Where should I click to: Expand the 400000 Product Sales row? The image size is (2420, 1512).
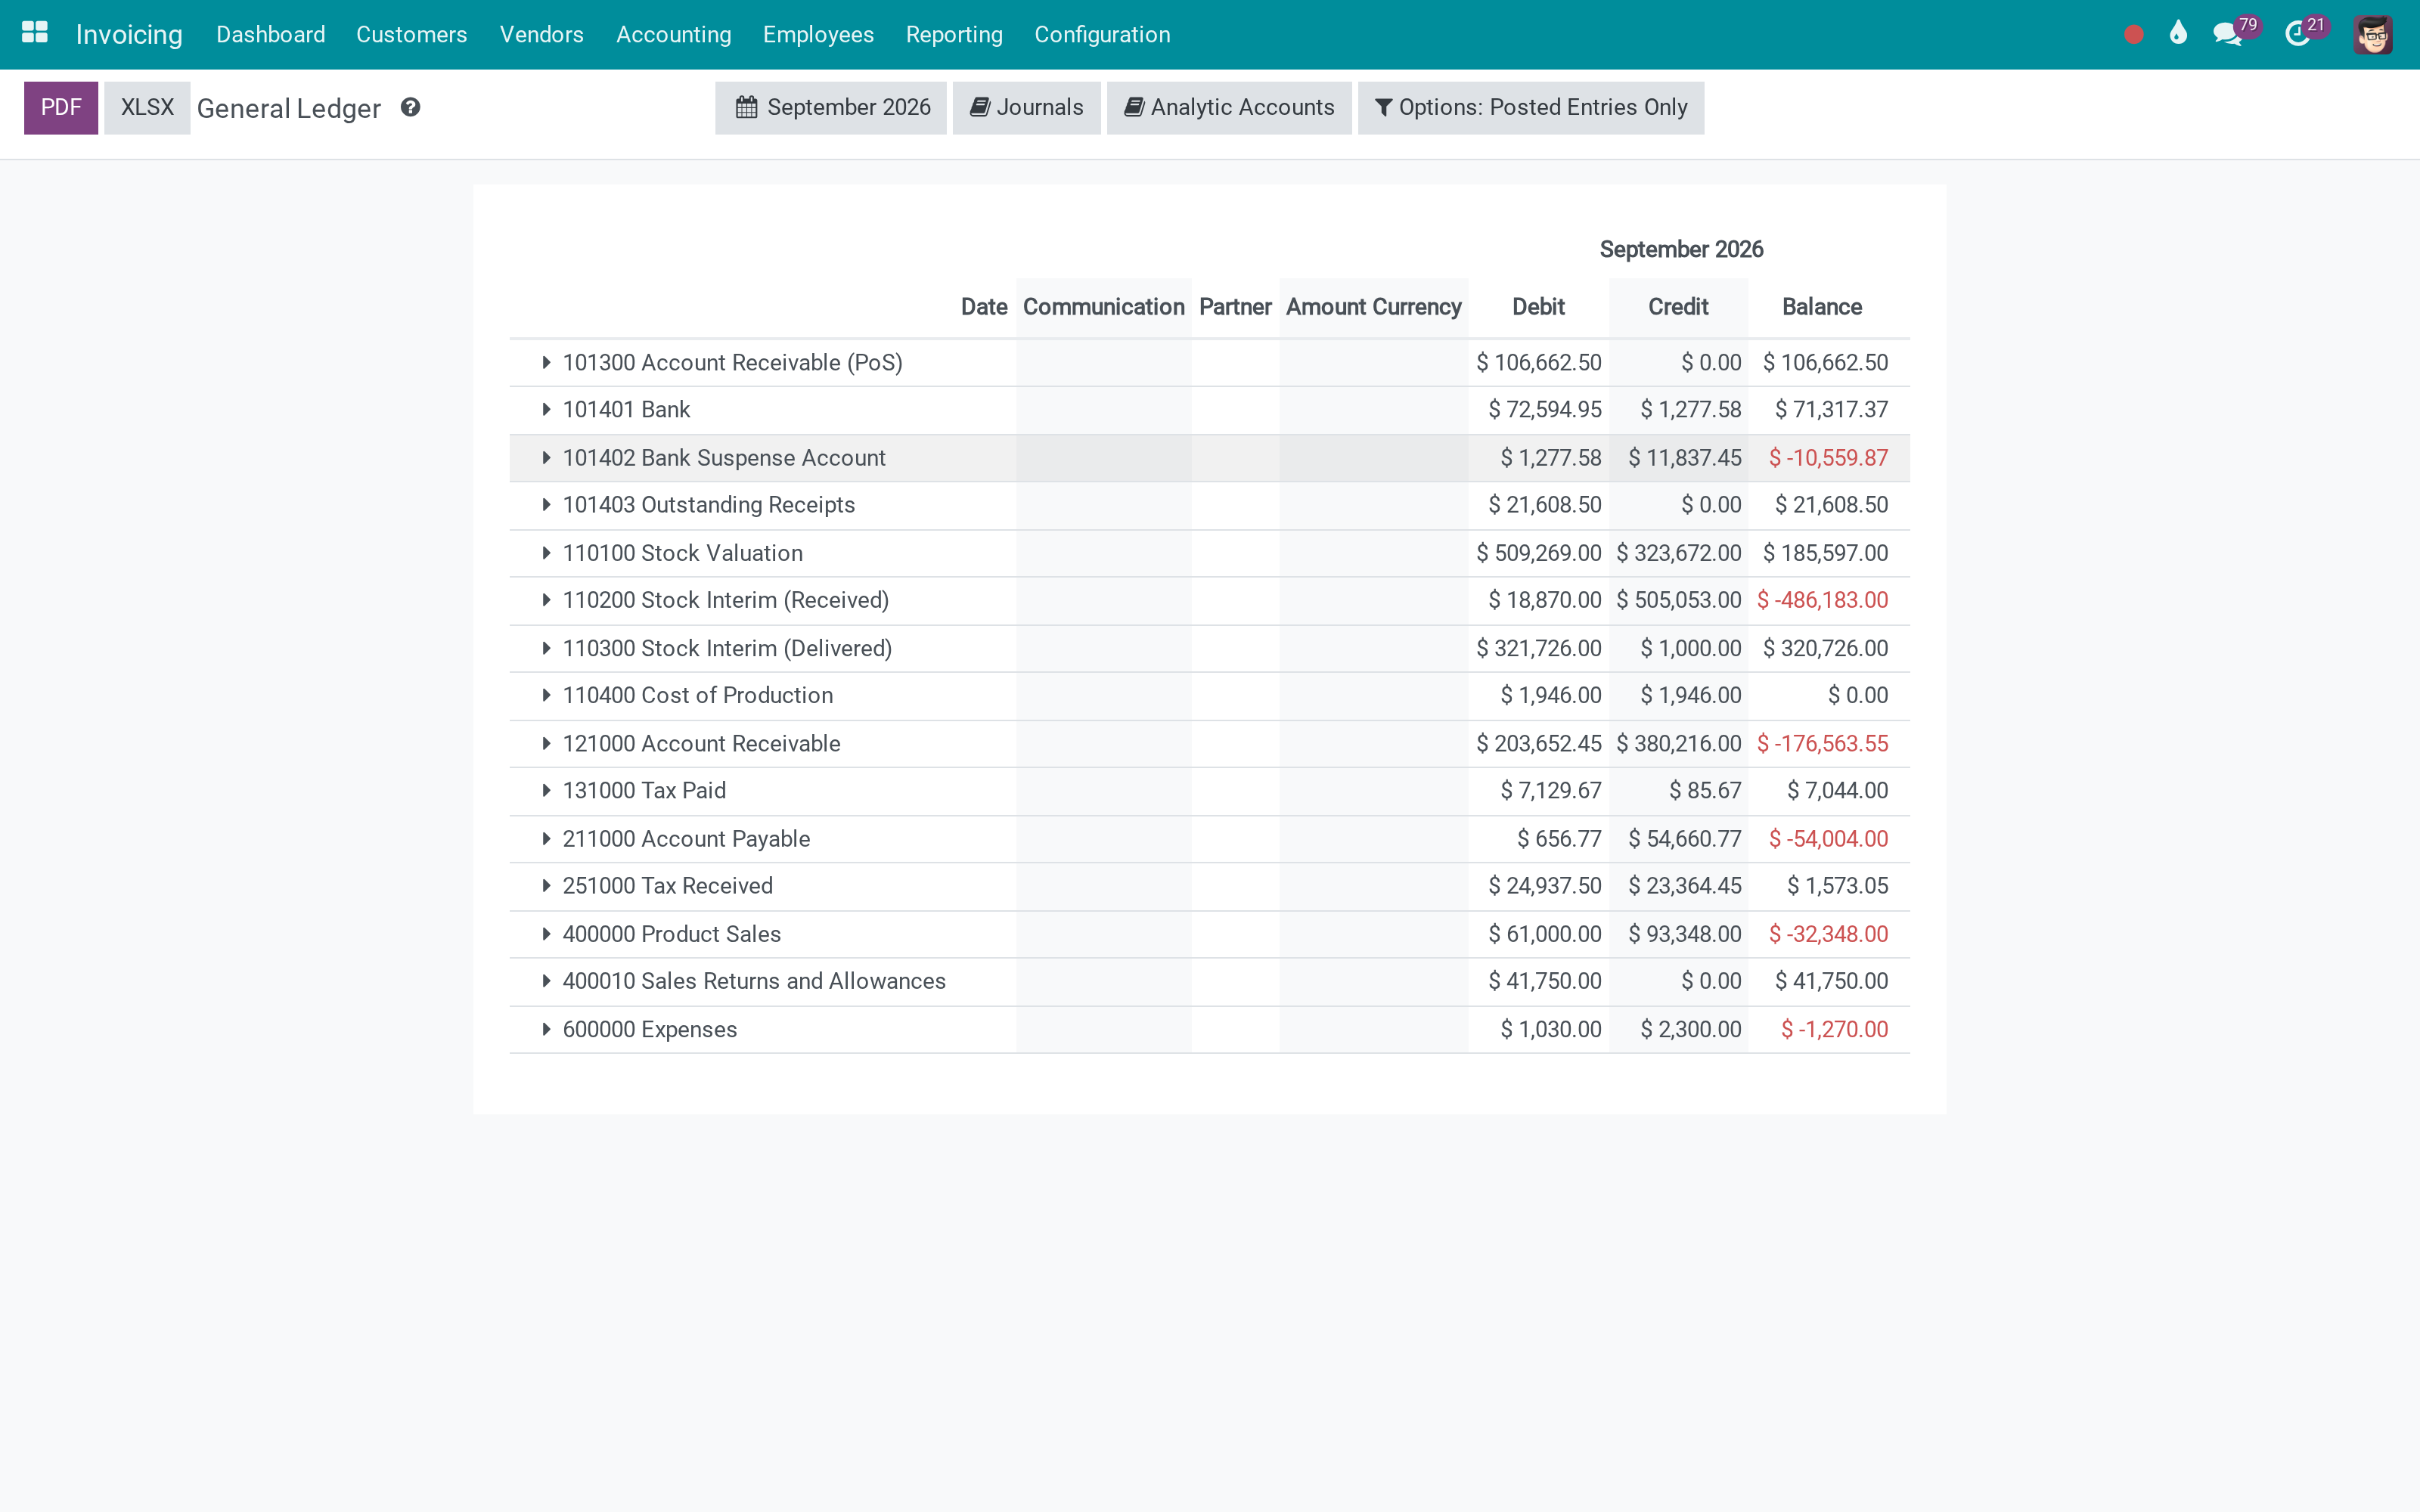(546, 934)
